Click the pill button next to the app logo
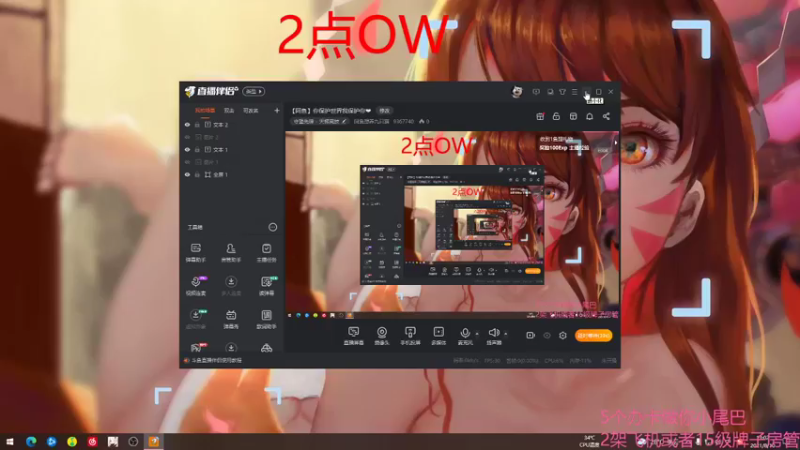This screenshot has height=450, width=800. [x=254, y=92]
